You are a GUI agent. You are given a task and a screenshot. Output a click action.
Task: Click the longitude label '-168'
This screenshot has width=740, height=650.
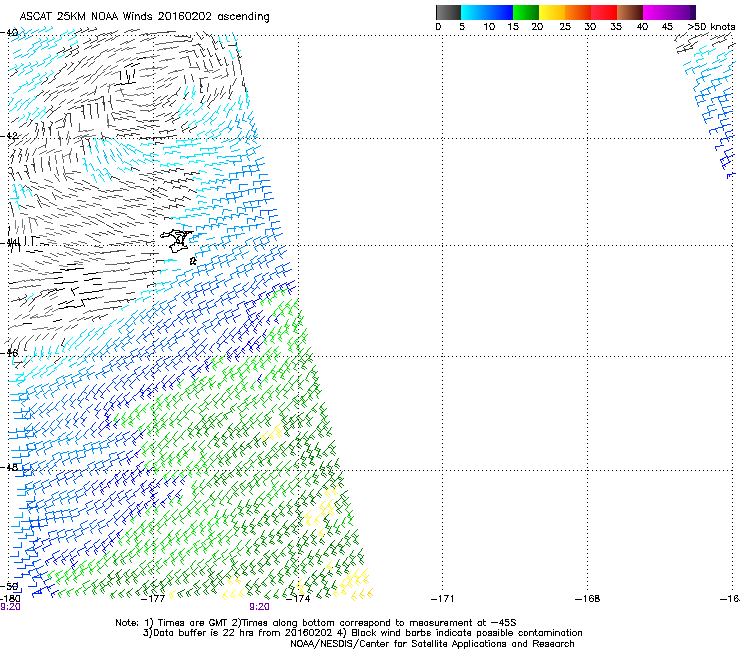tap(587, 599)
